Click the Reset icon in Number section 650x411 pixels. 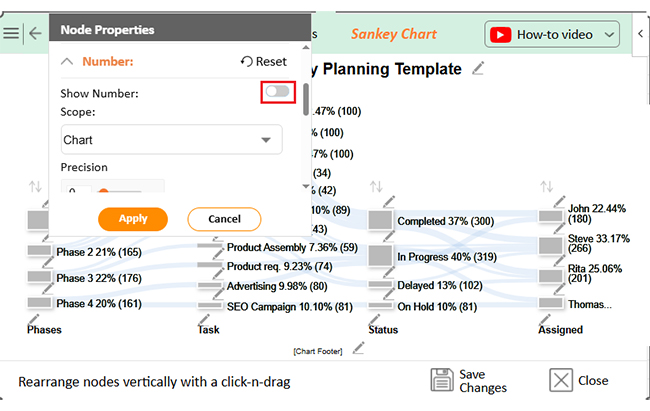[x=246, y=62]
